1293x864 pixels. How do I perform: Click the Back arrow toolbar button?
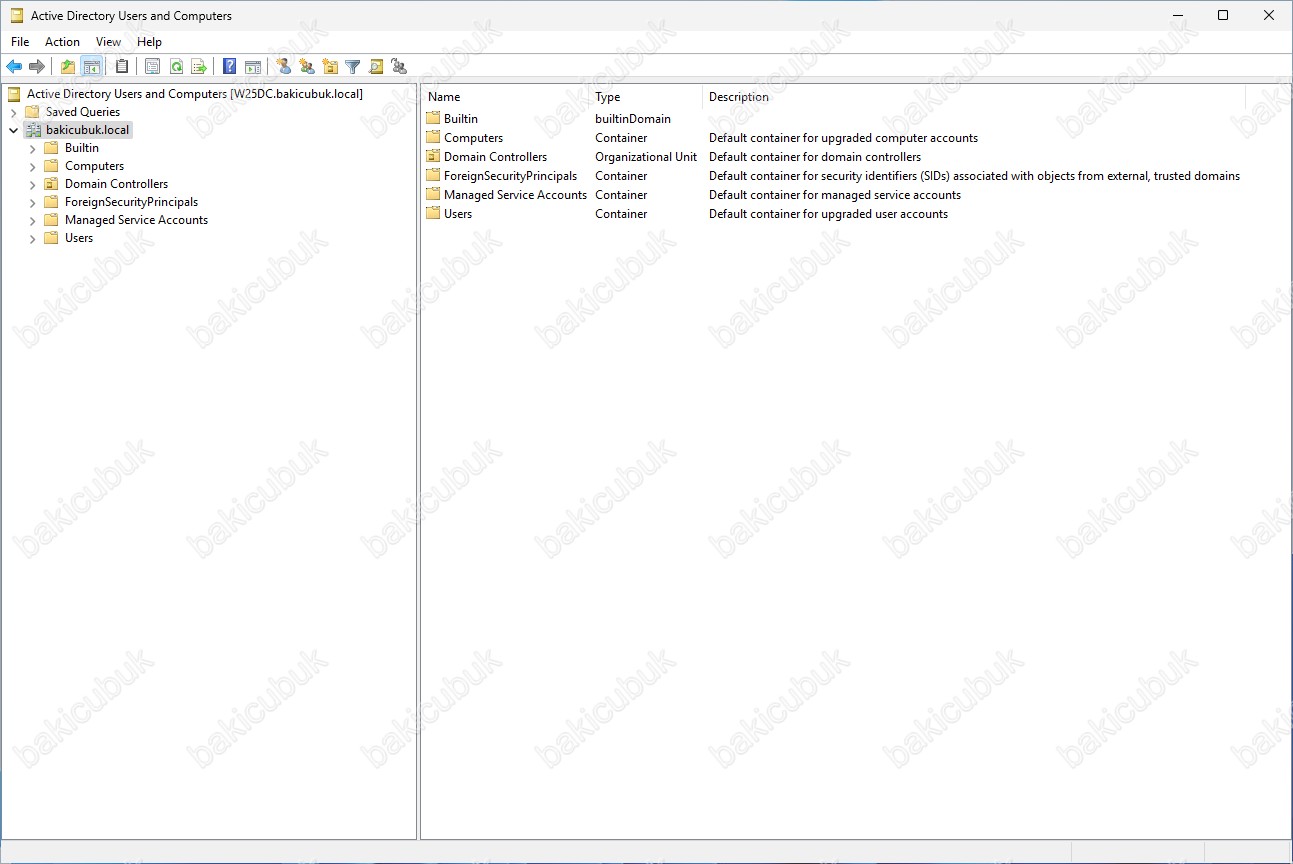pyautogui.click(x=14, y=67)
